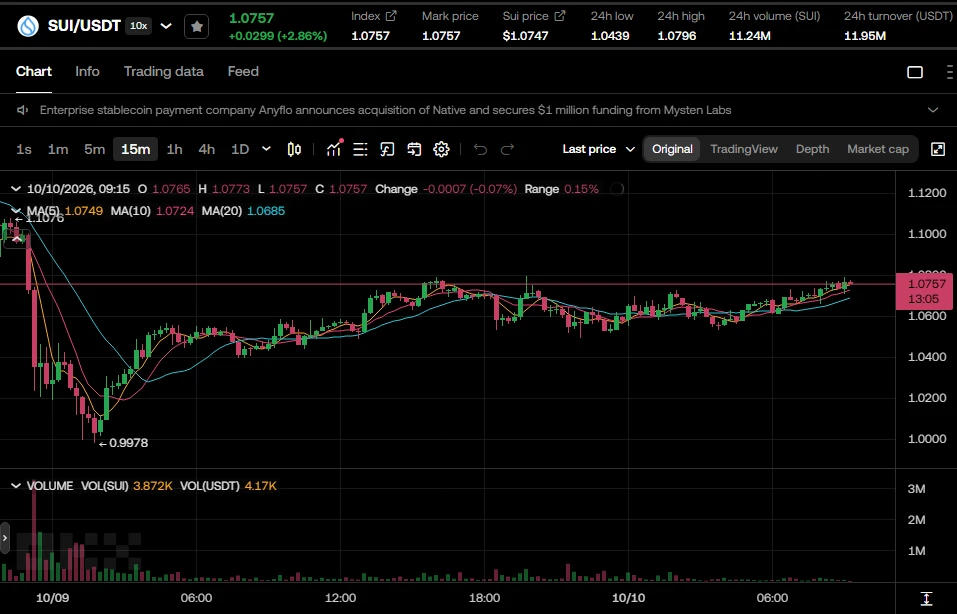Image resolution: width=957 pixels, height=614 pixels.
Task: Switch to the Info tab
Action: (87, 71)
